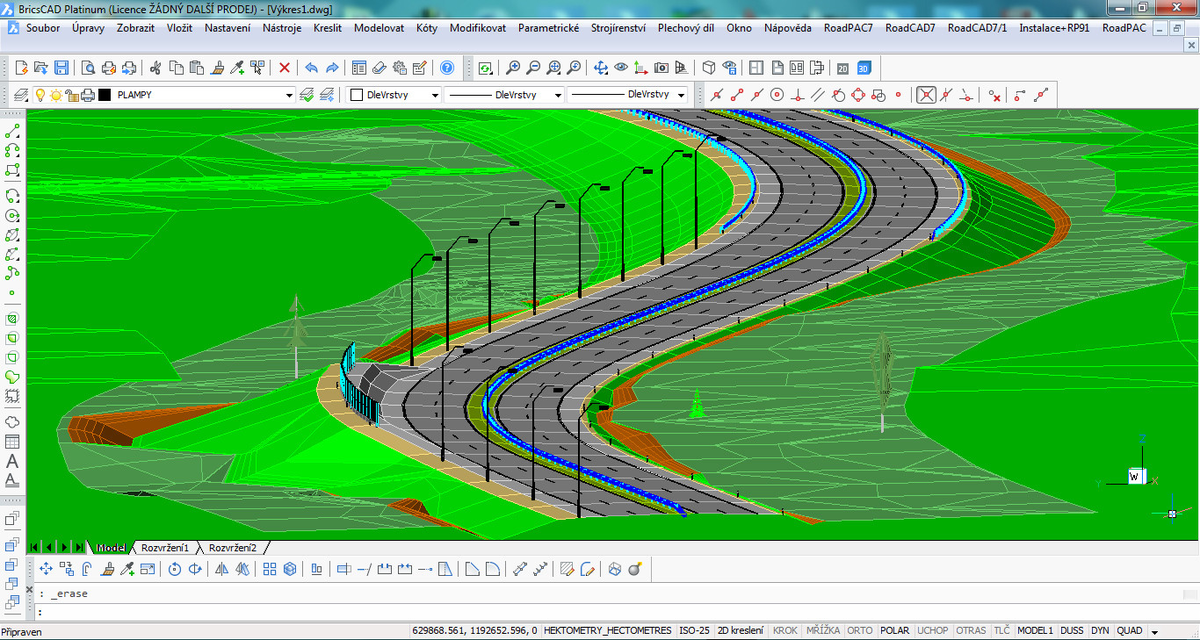Open the DleVrstvy color dropdown

434,95
